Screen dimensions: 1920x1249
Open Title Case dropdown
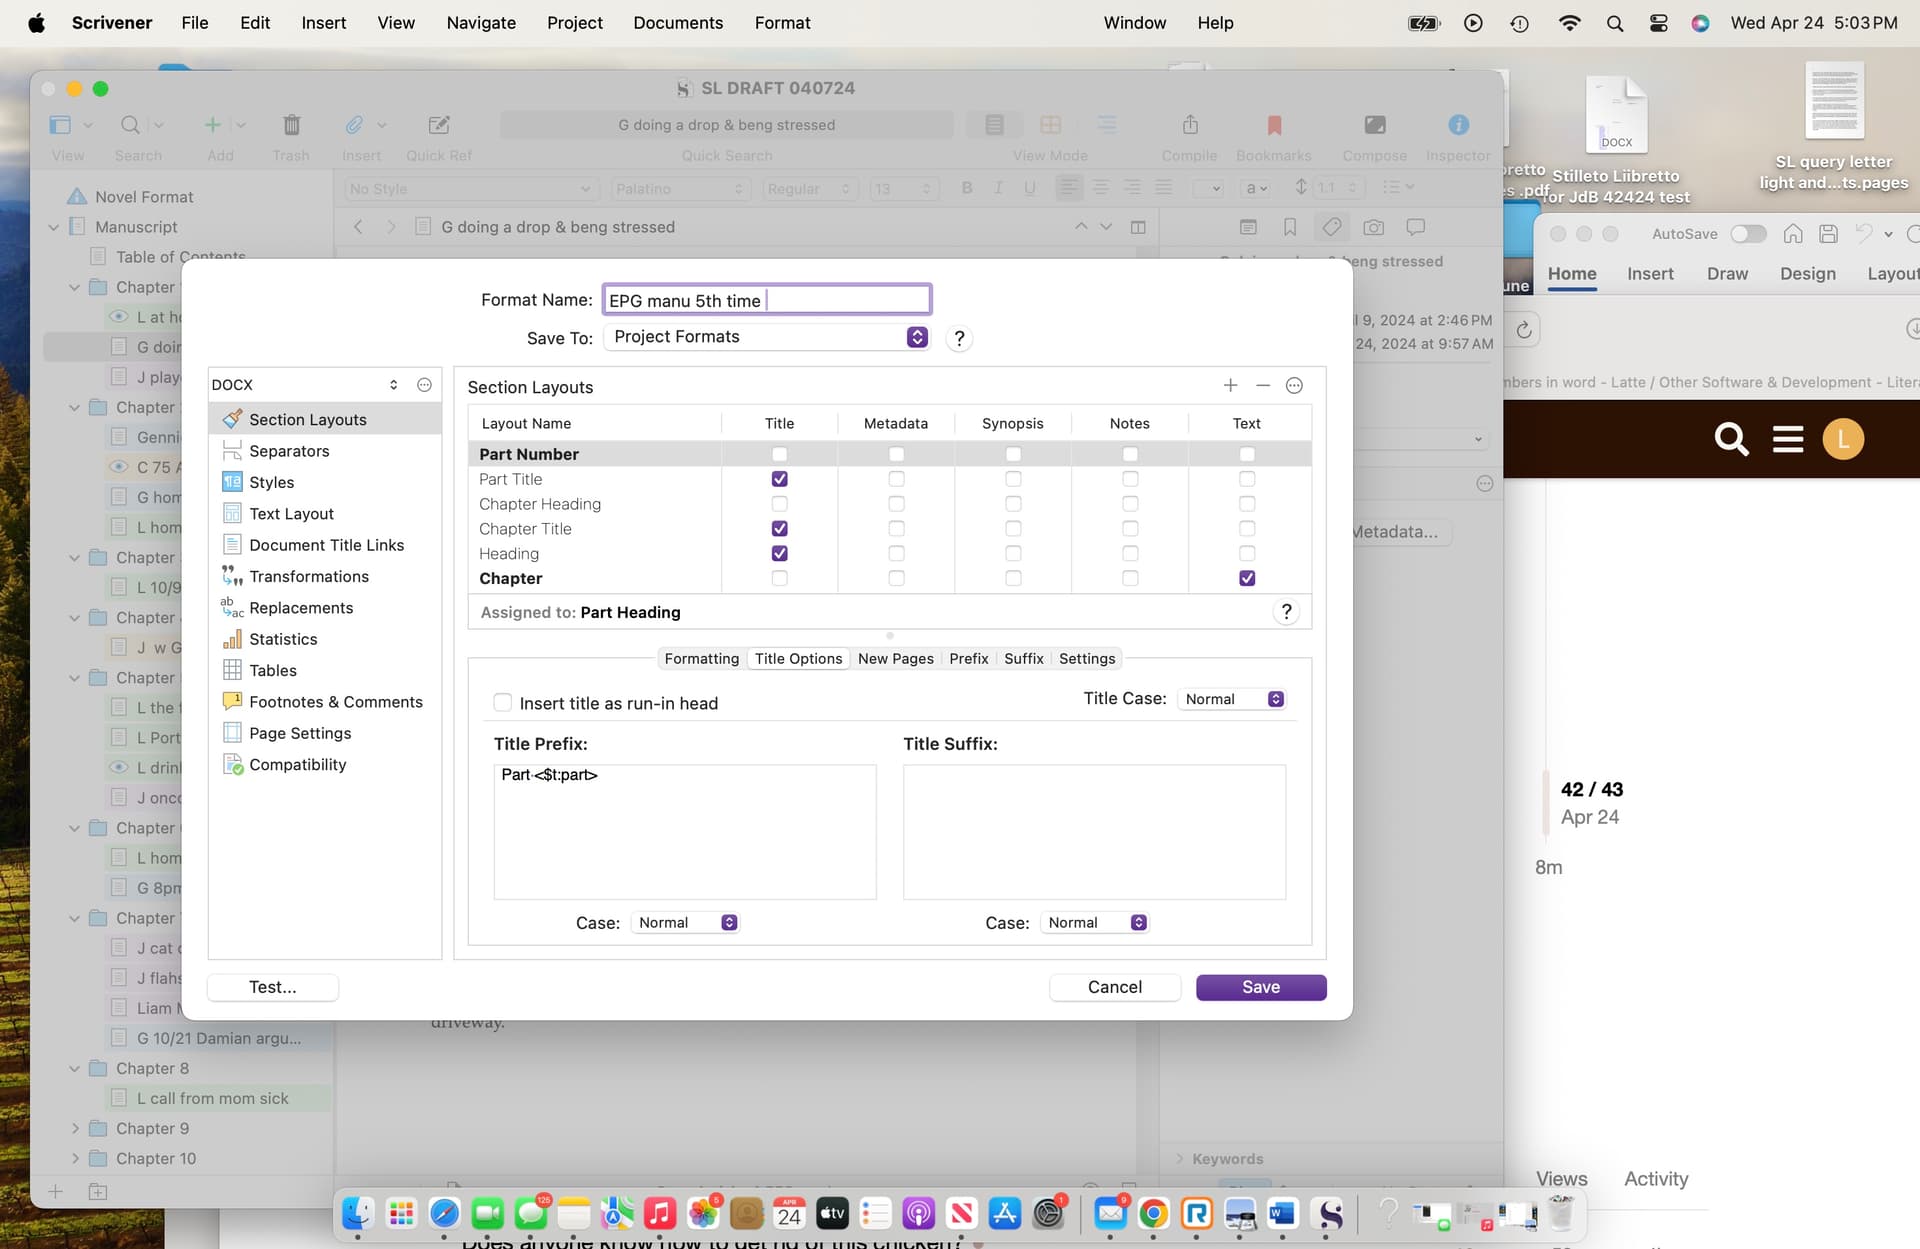(x=1232, y=699)
